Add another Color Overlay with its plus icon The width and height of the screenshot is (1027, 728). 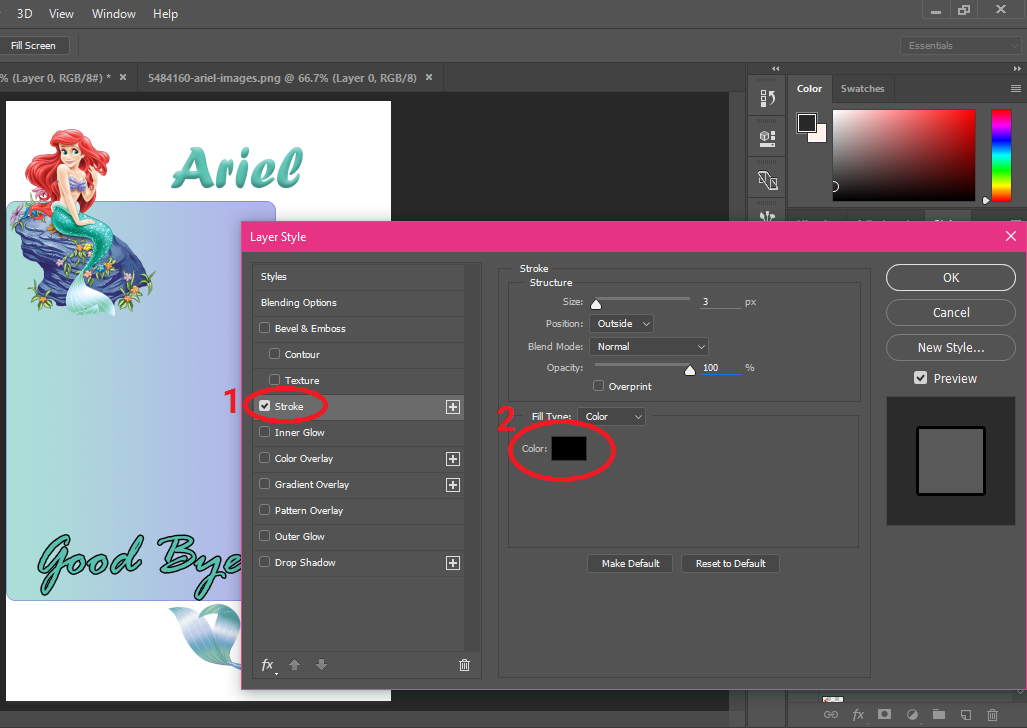(x=453, y=459)
